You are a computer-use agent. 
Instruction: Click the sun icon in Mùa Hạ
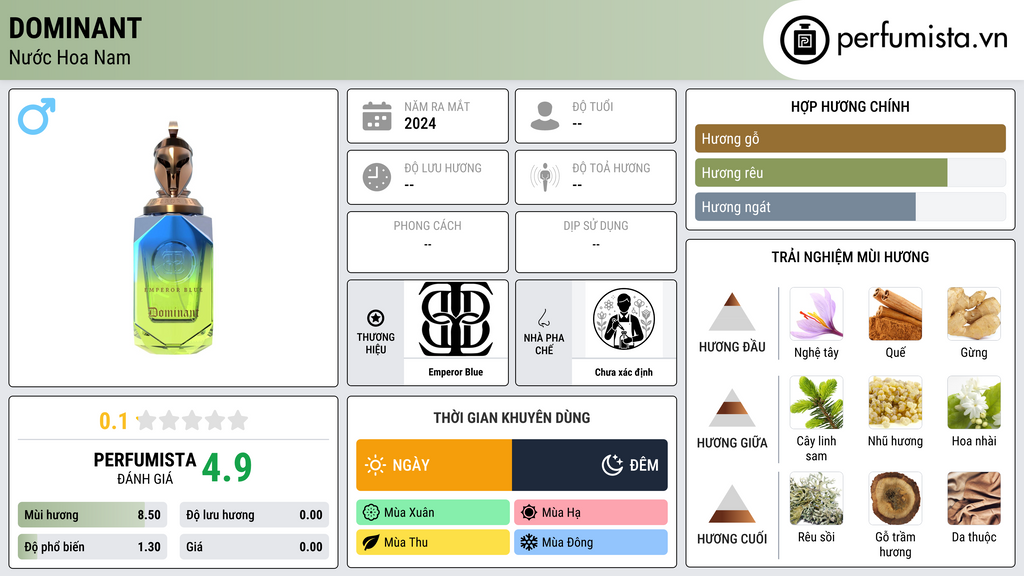[x=529, y=513]
